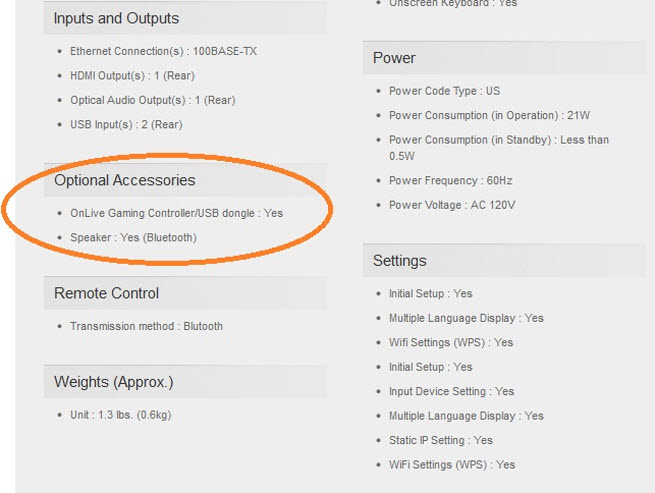Select the Speaker Yes (Bluetooth) entry

point(133,237)
